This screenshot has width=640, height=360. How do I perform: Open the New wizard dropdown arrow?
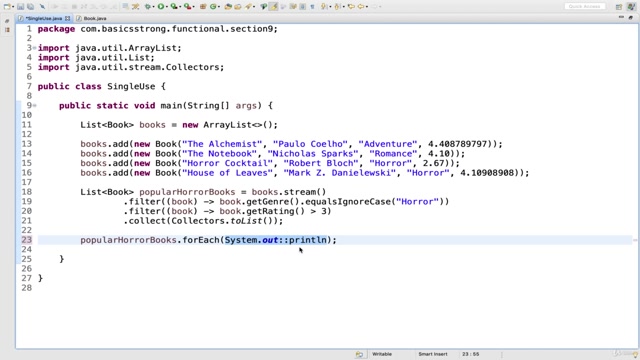(13, 7)
